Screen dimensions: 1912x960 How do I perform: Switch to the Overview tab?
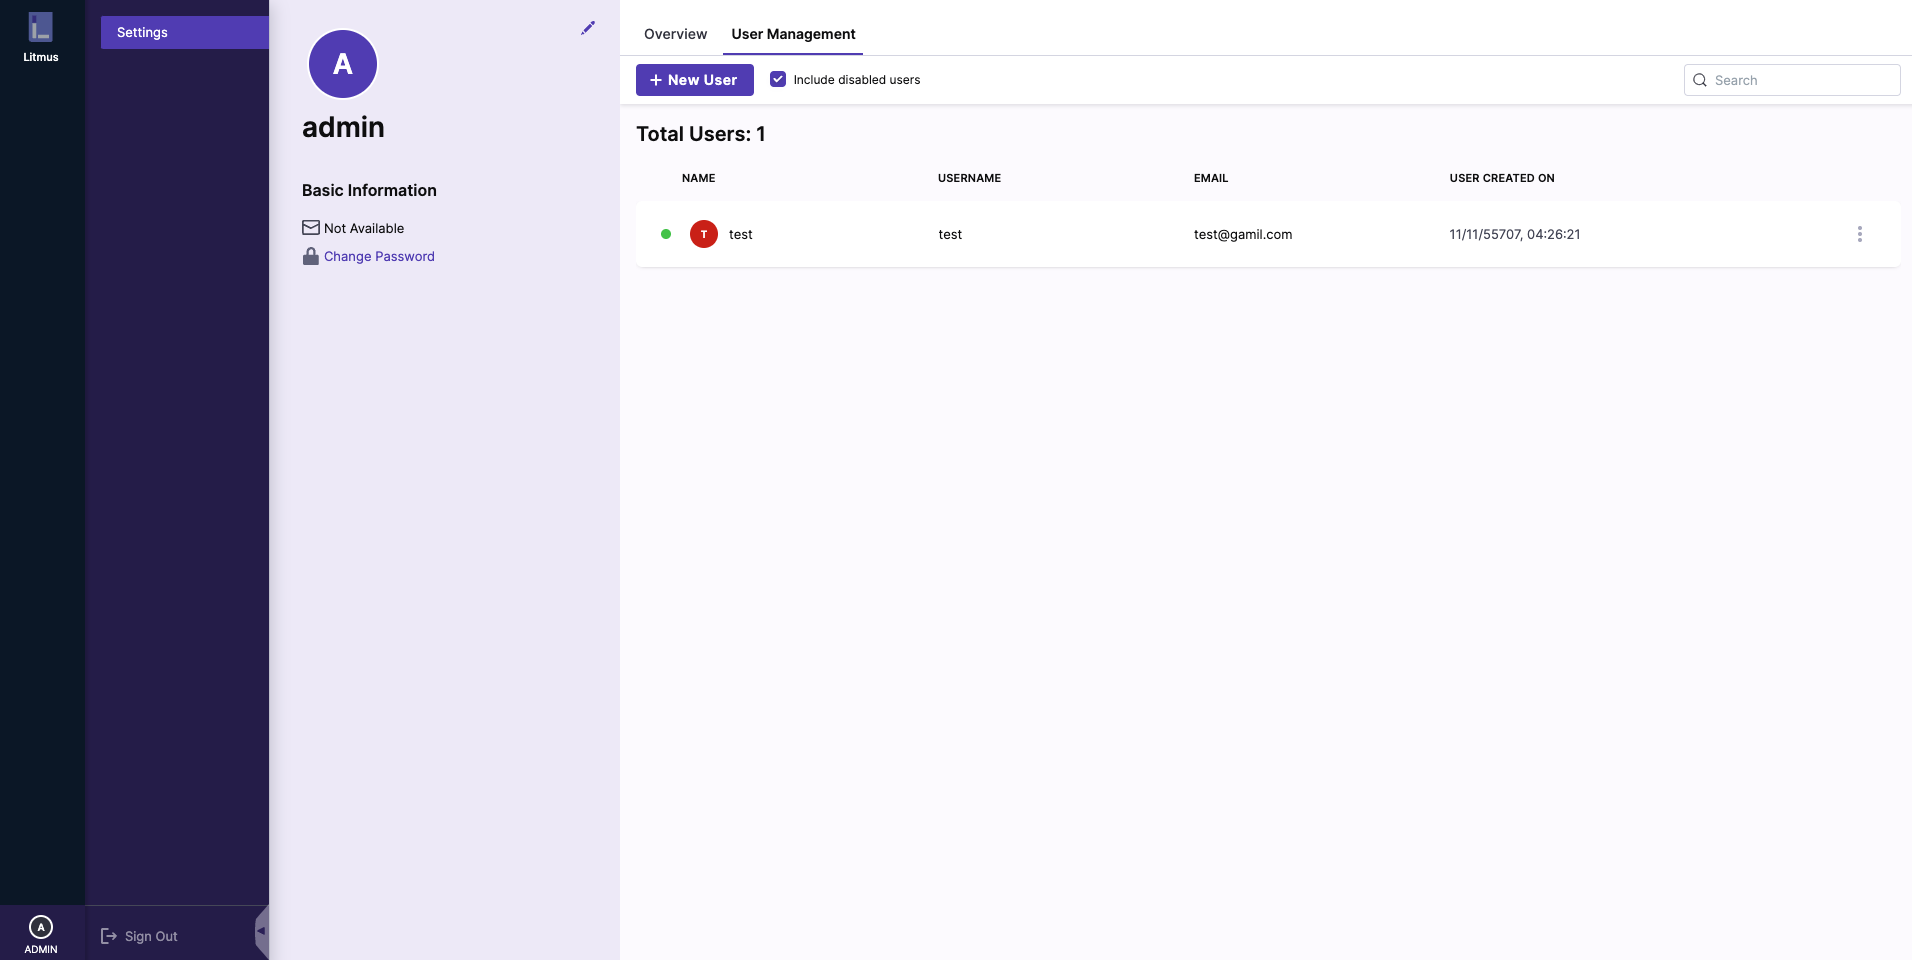pyautogui.click(x=675, y=34)
